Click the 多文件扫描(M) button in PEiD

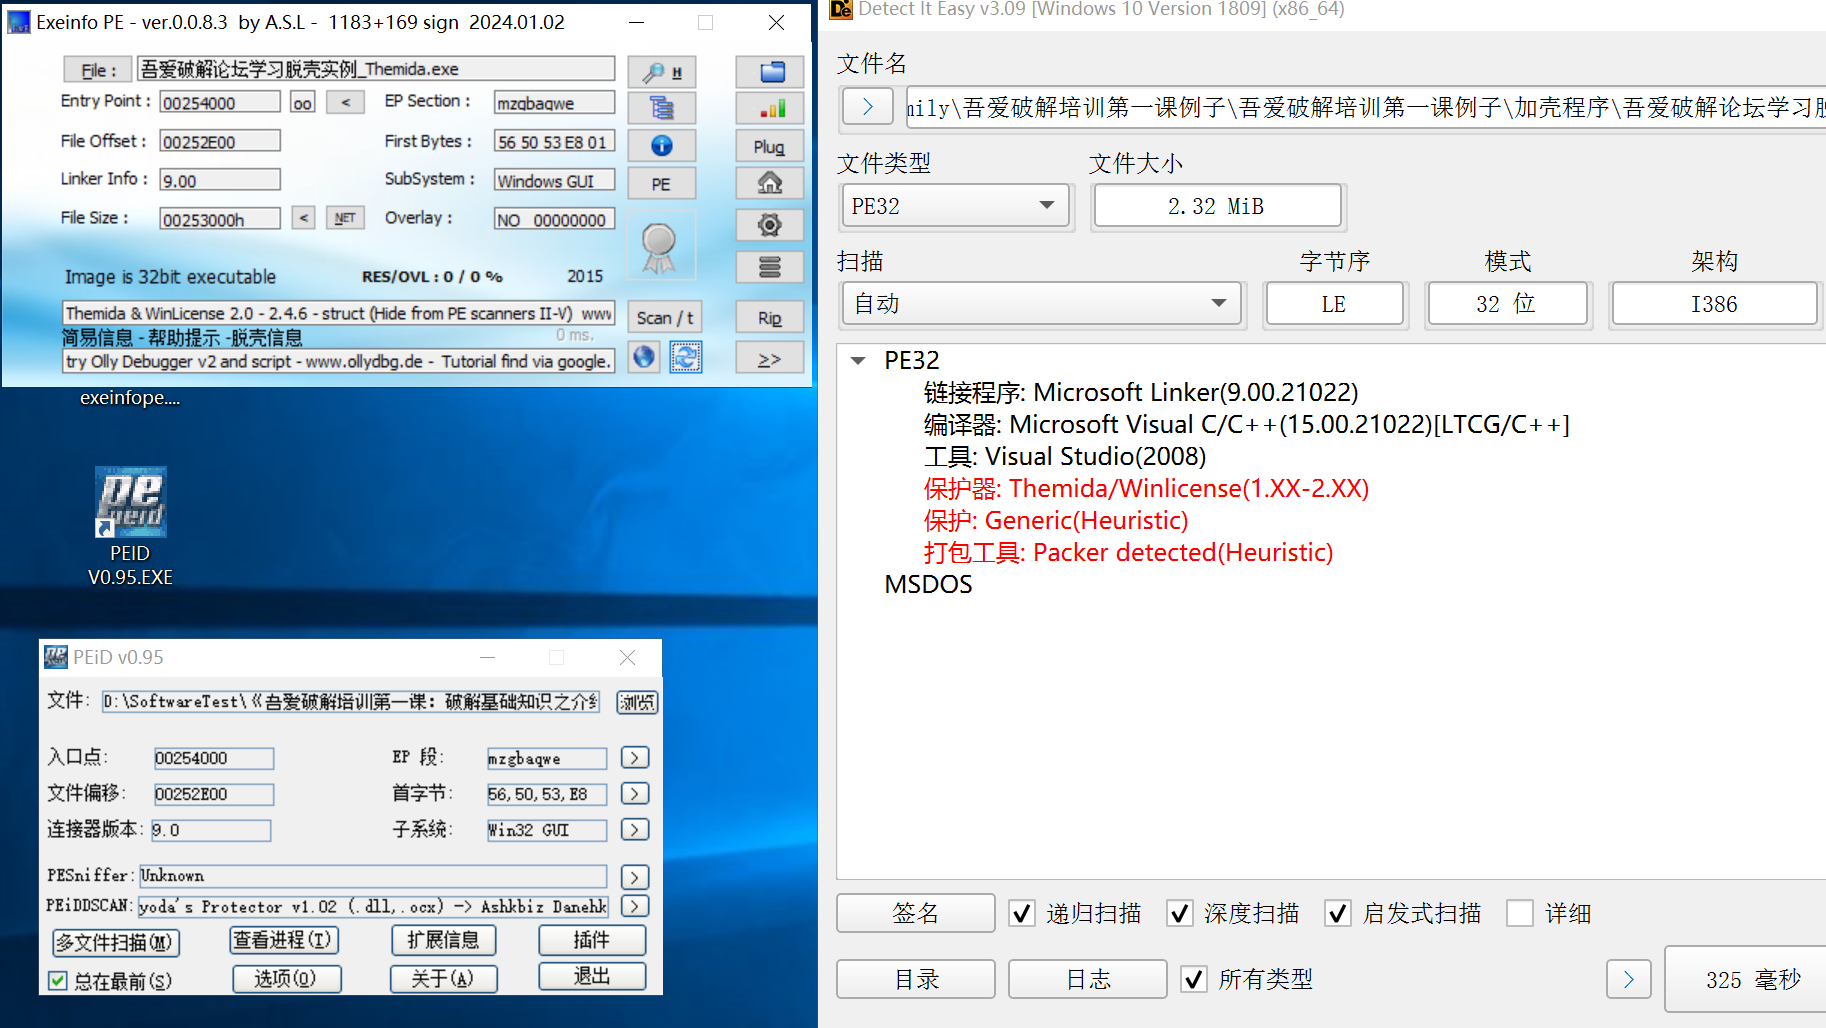tap(115, 942)
